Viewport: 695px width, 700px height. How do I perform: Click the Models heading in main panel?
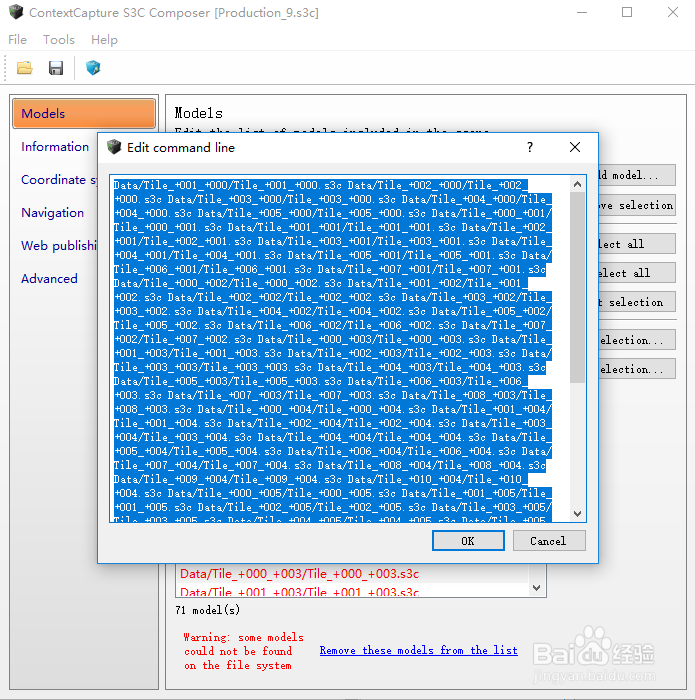click(x=199, y=113)
